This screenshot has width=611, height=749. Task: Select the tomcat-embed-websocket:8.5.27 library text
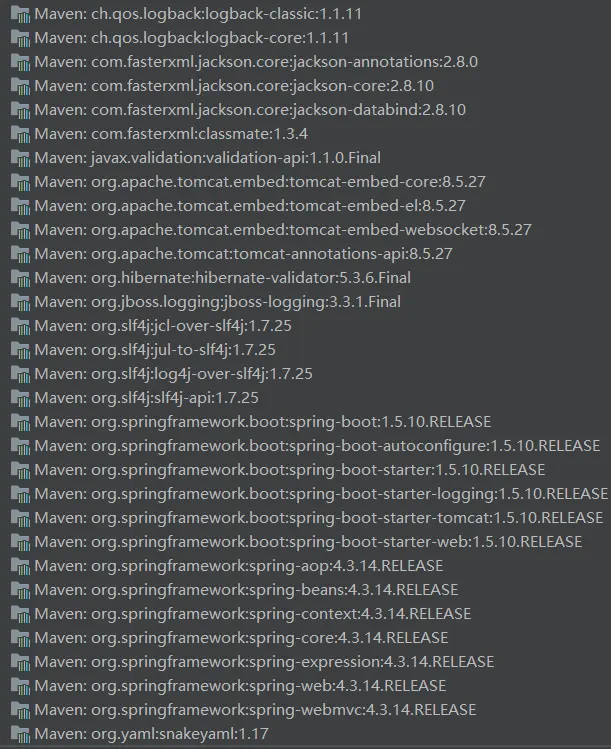point(283,230)
